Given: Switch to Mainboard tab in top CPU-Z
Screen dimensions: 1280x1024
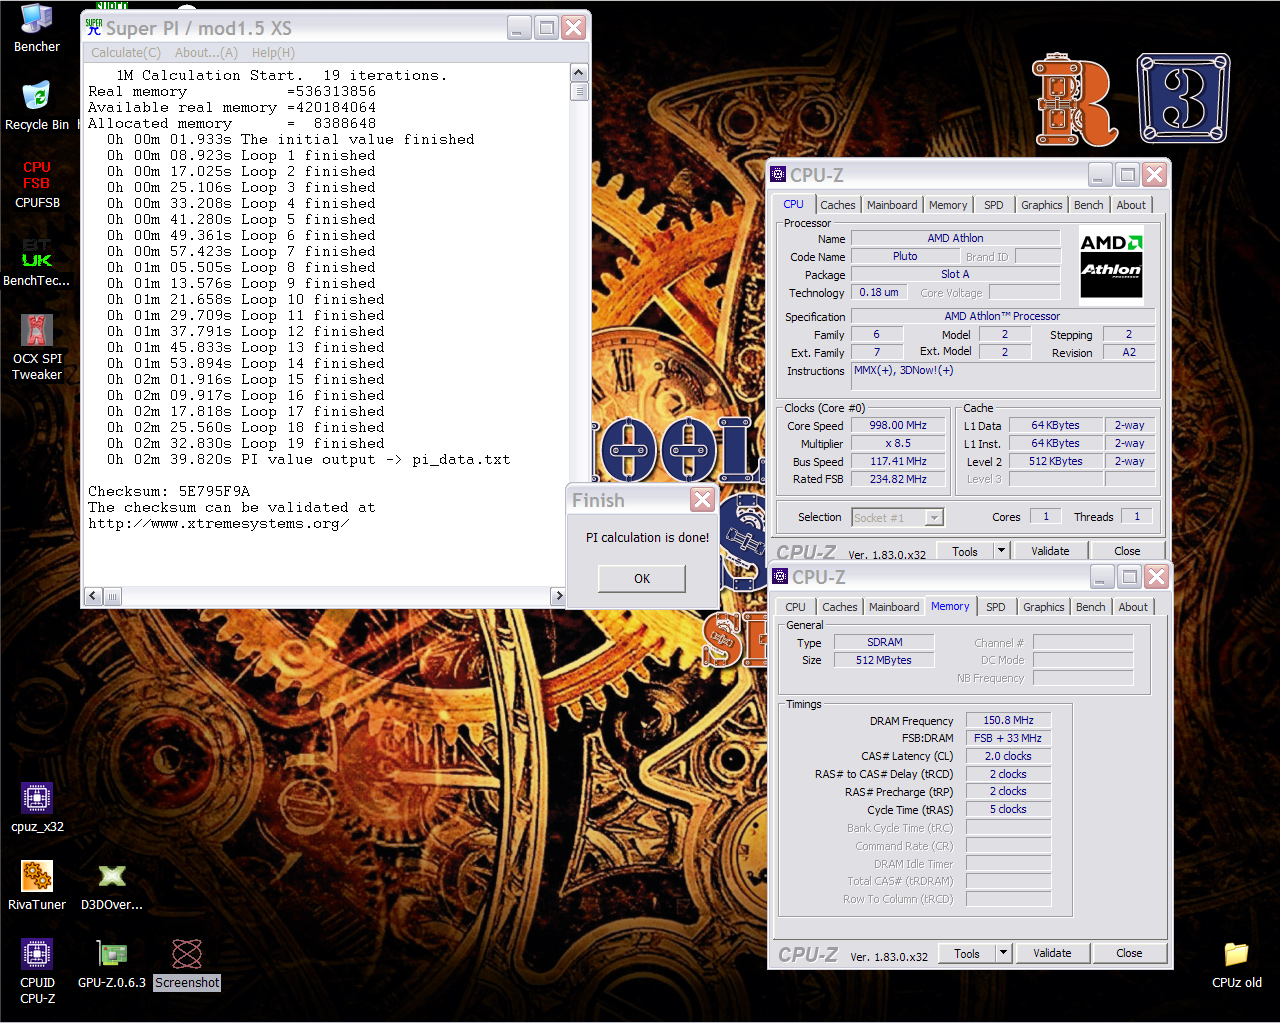Looking at the screenshot, I should (892, 205).
